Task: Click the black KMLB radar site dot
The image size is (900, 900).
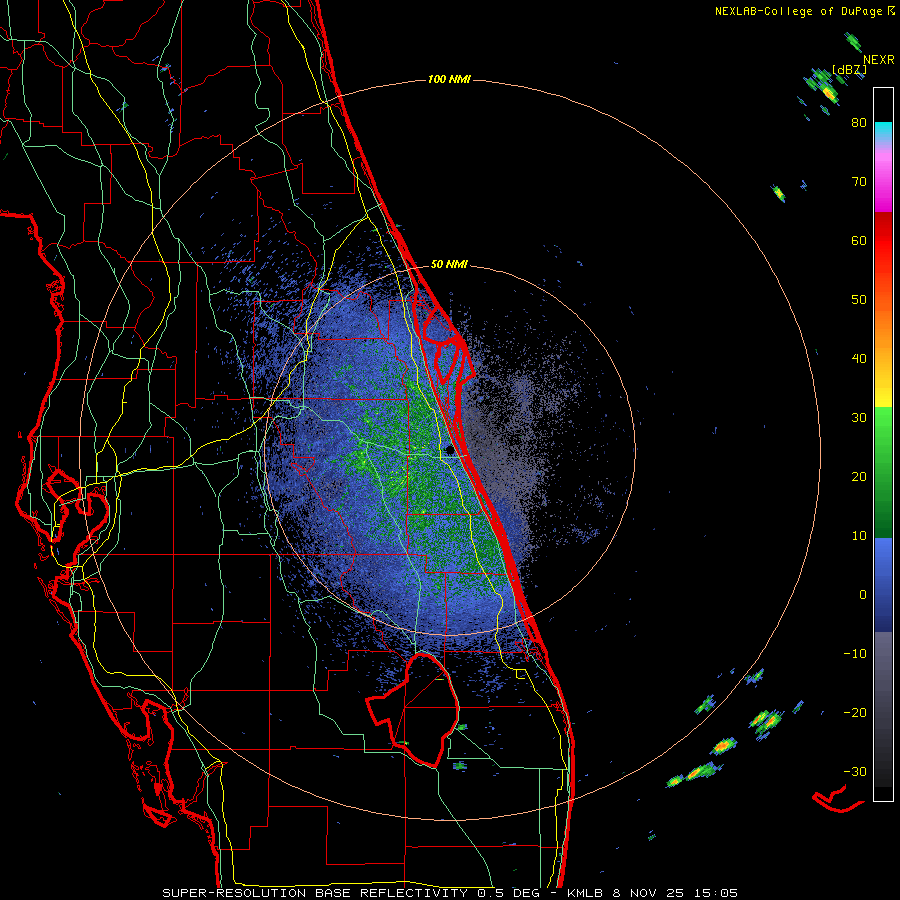Action: click(x=449, y=451)
